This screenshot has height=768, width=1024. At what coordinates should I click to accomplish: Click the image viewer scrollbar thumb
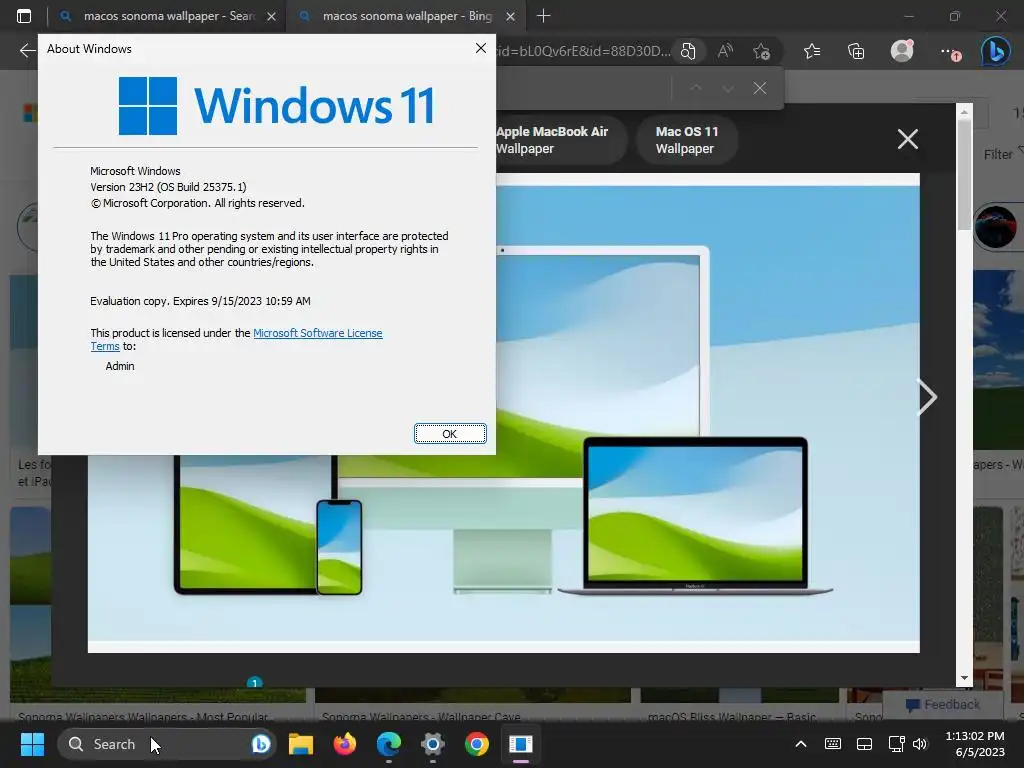[x=964, y=175]
